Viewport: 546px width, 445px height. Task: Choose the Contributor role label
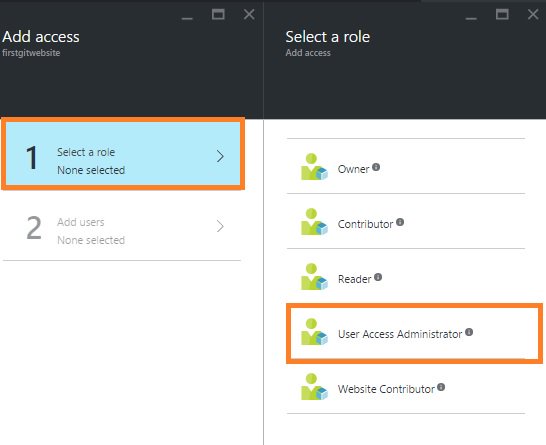coord(365,224)
